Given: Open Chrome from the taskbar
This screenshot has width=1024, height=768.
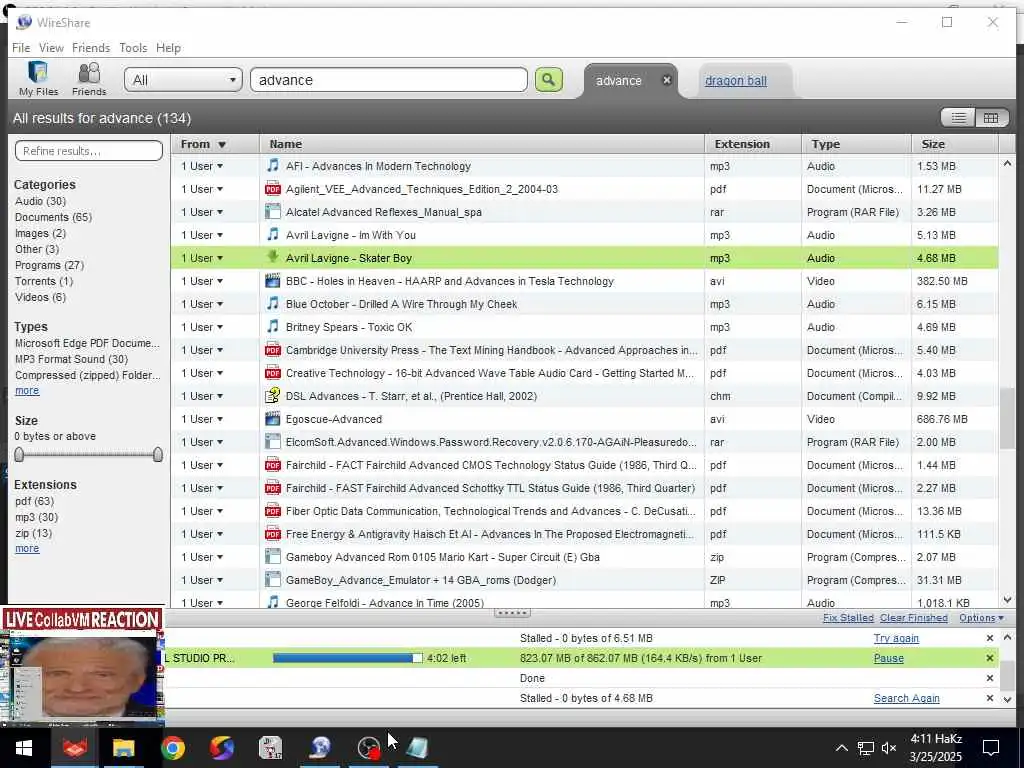Looking at the screenshot, I should click(x=172, y=748).
